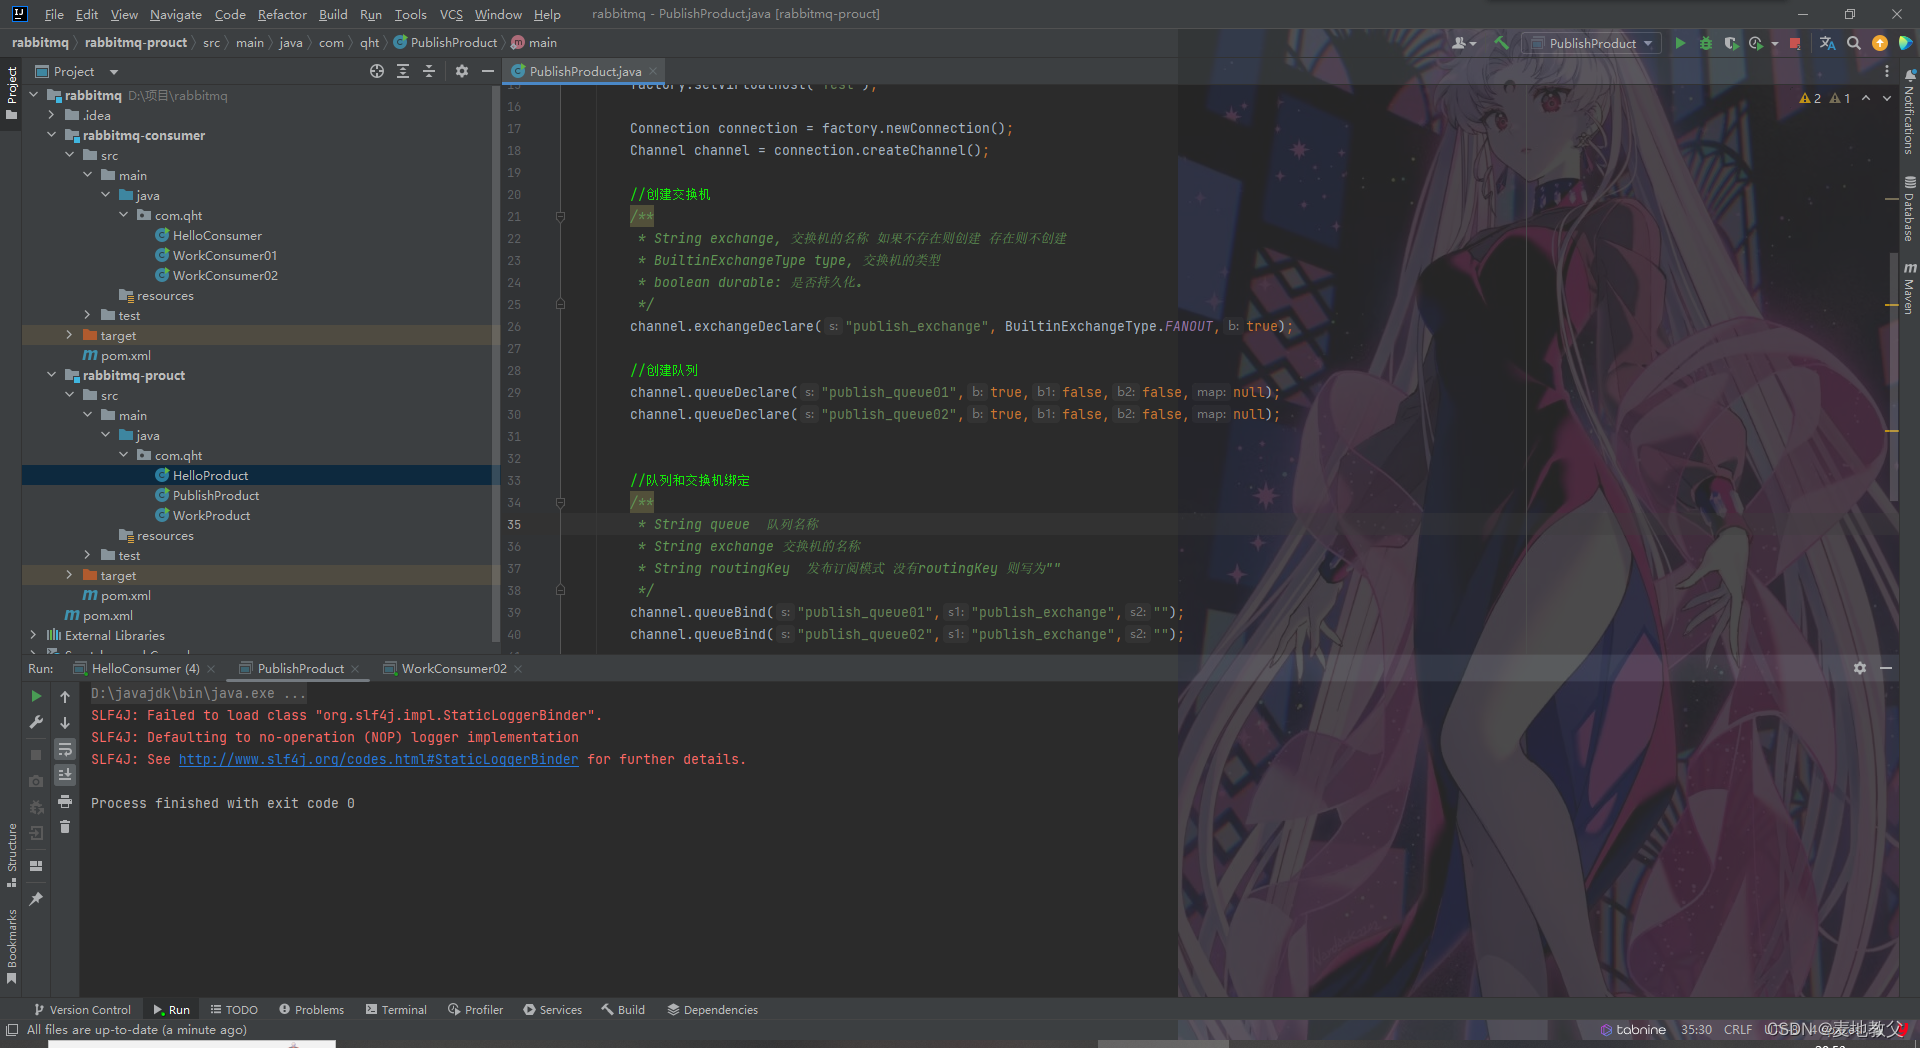Screen dimensions: 1920x1048
Task: Toggle soft-wrap in Run console
Action: (x=65, y=749)
